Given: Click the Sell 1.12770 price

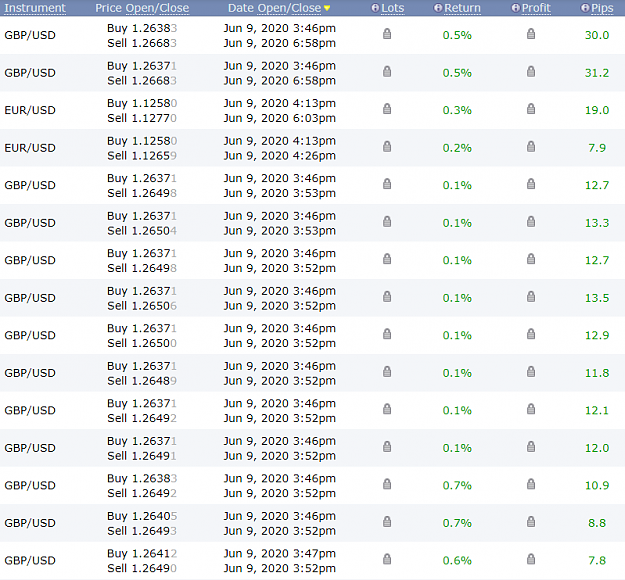Looking at the screenshot, I should pos(142,118).
